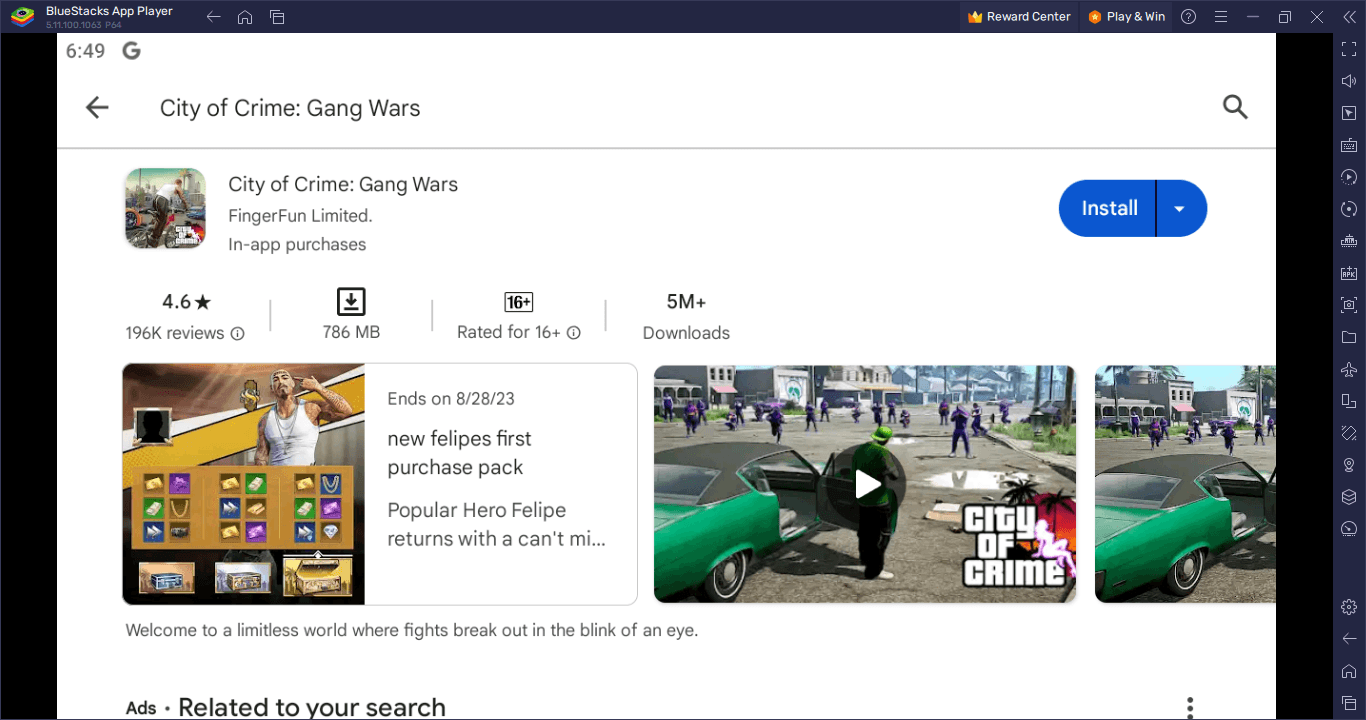Click the eco mode gauge icon

coord(1349,529)
